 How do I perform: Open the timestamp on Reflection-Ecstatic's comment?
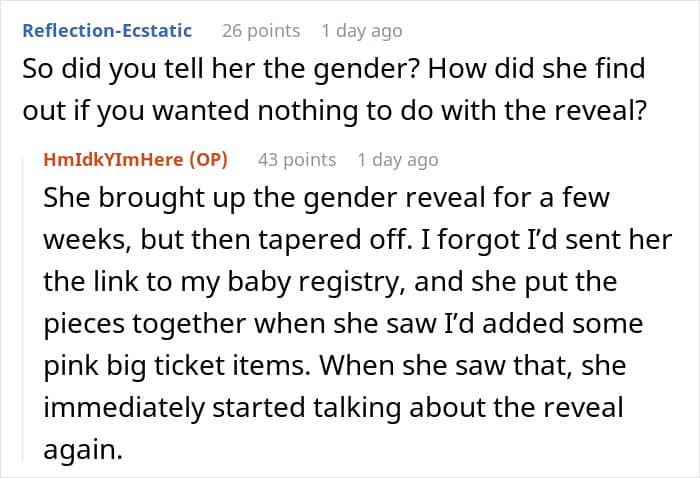click(x=362, y=31)
